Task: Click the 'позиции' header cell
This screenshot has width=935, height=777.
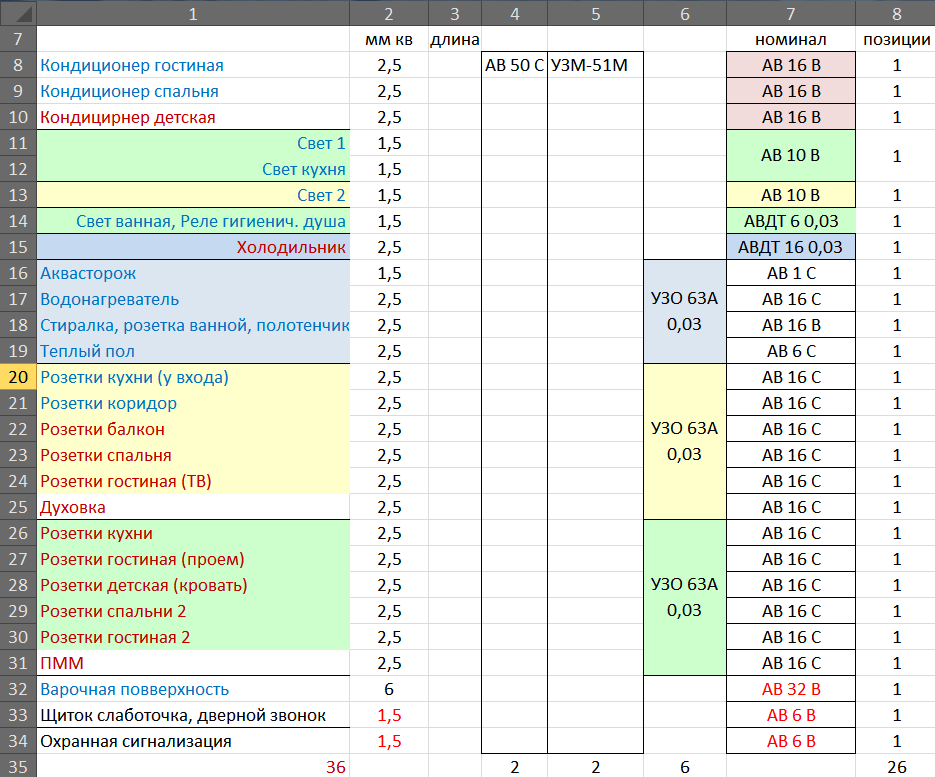Action: coord(896,39)
